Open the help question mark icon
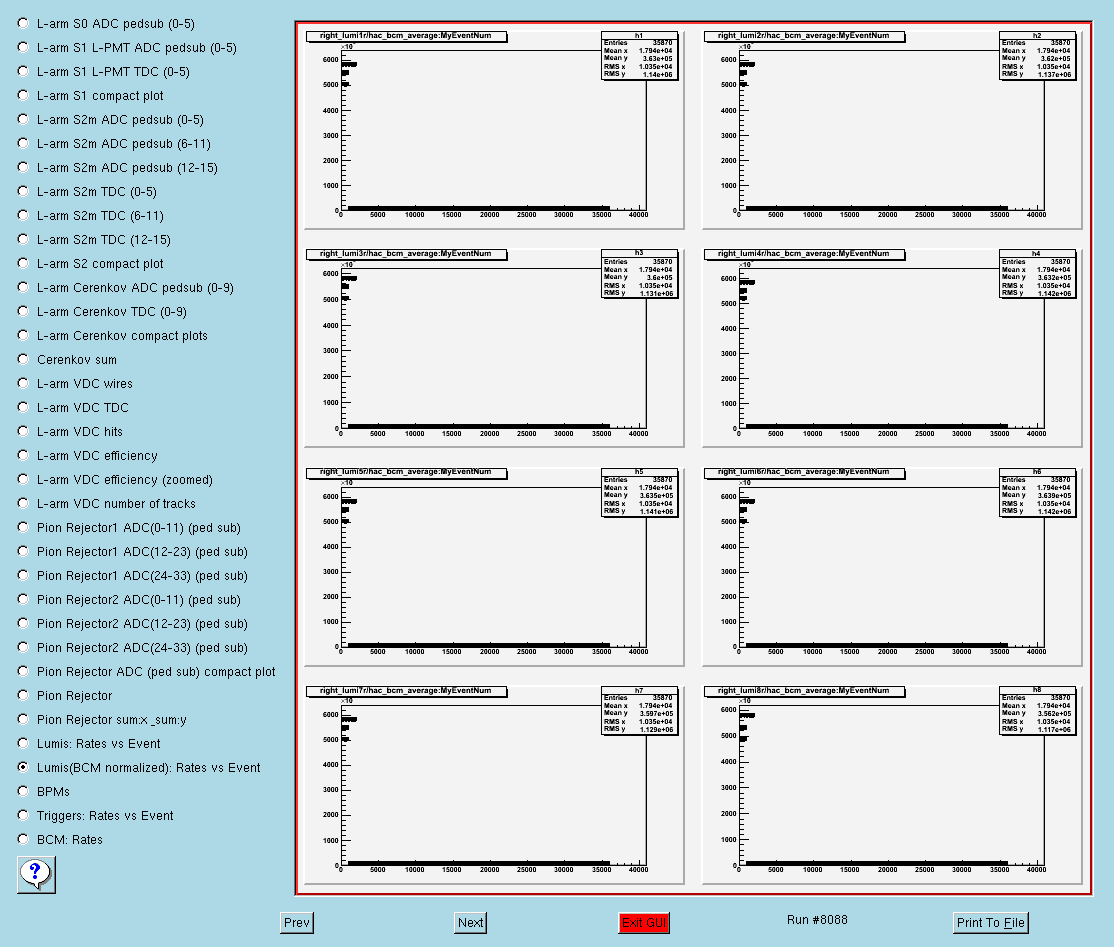 (36, 875)
